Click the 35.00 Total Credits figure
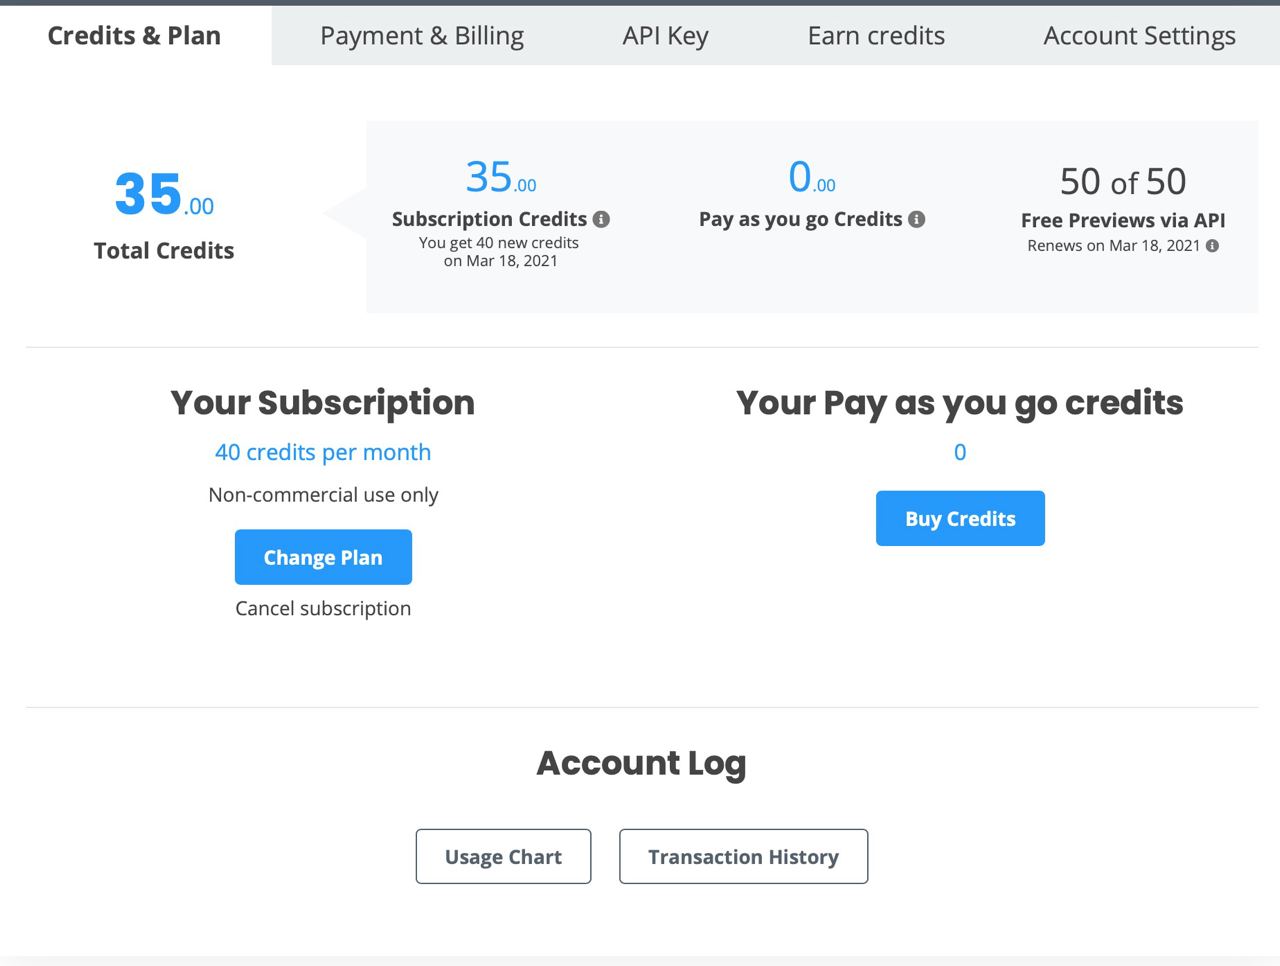Image resolution: width=1280 pixels, height=966 pixels. (x=164, y=194)
